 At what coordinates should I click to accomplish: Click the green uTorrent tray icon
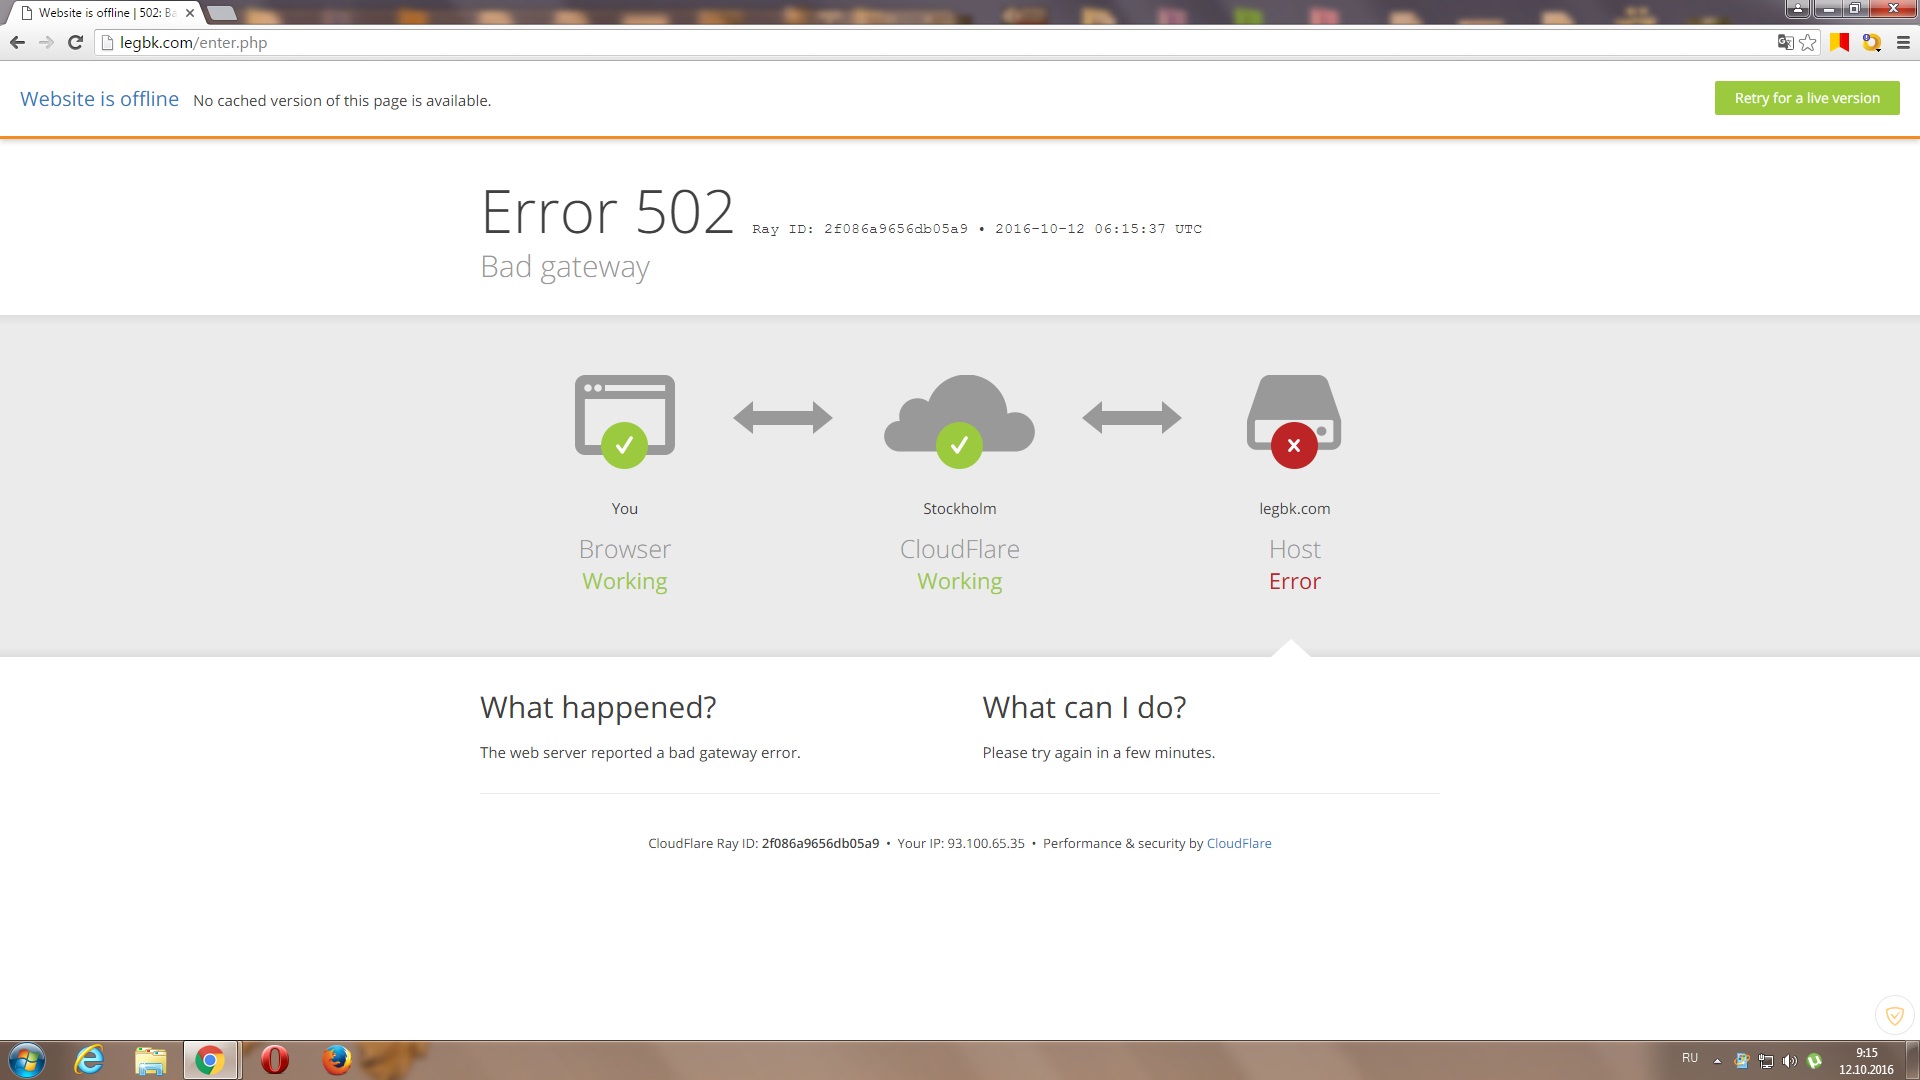pos(1814,1061)
